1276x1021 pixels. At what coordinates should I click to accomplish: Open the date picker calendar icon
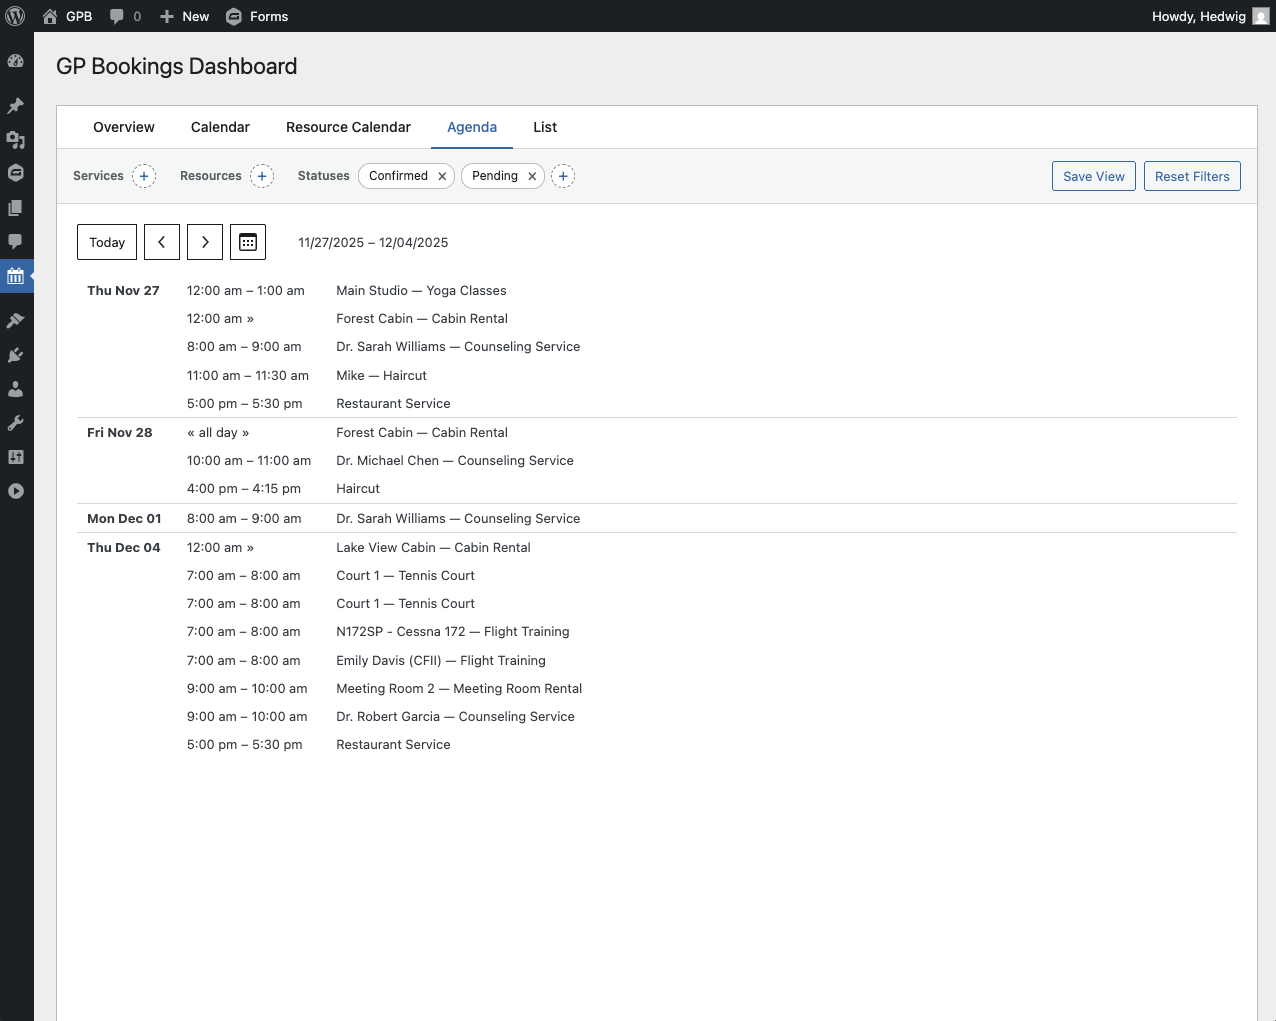click(x=248, y=242)
